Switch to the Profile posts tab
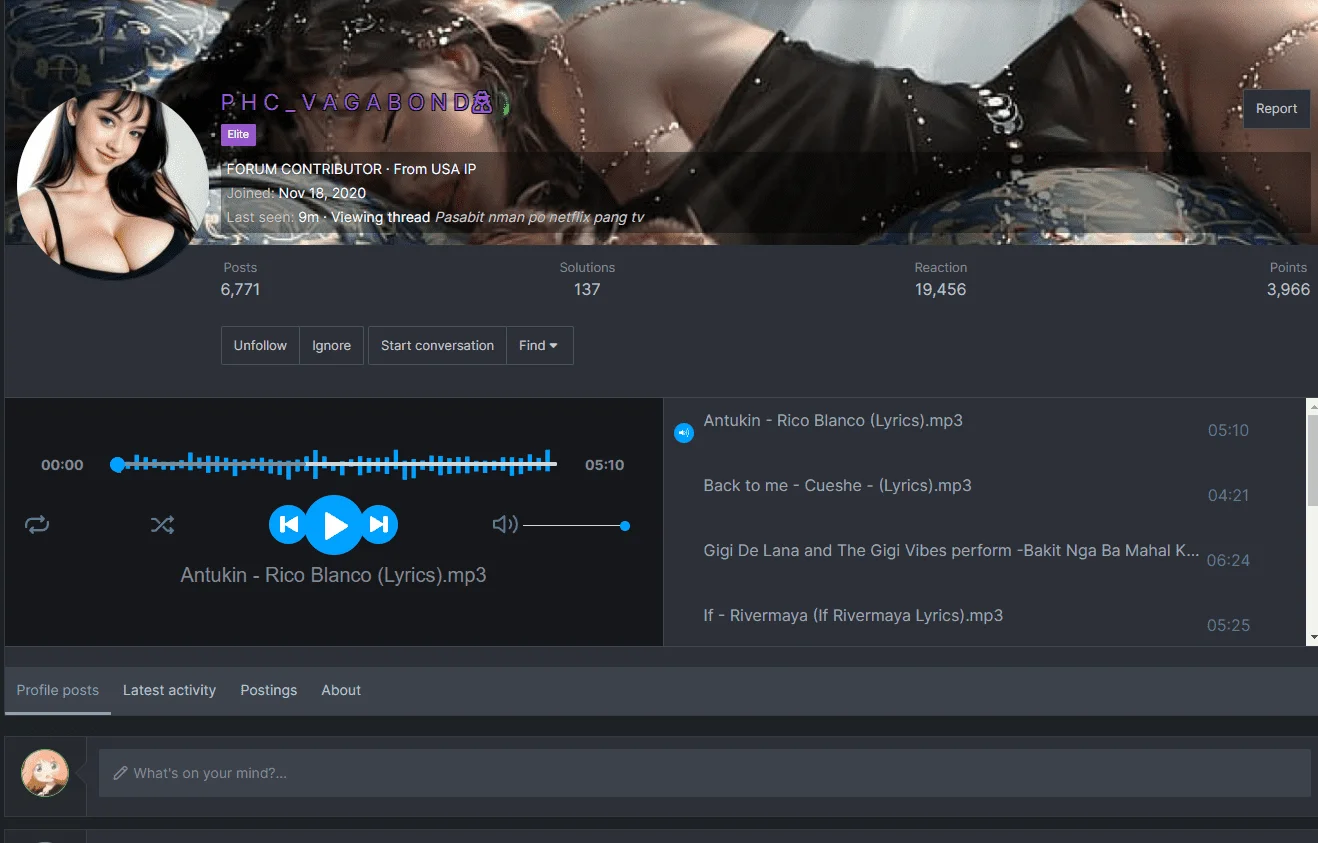Screen dimensions: 1318x843 pos(58,690)
